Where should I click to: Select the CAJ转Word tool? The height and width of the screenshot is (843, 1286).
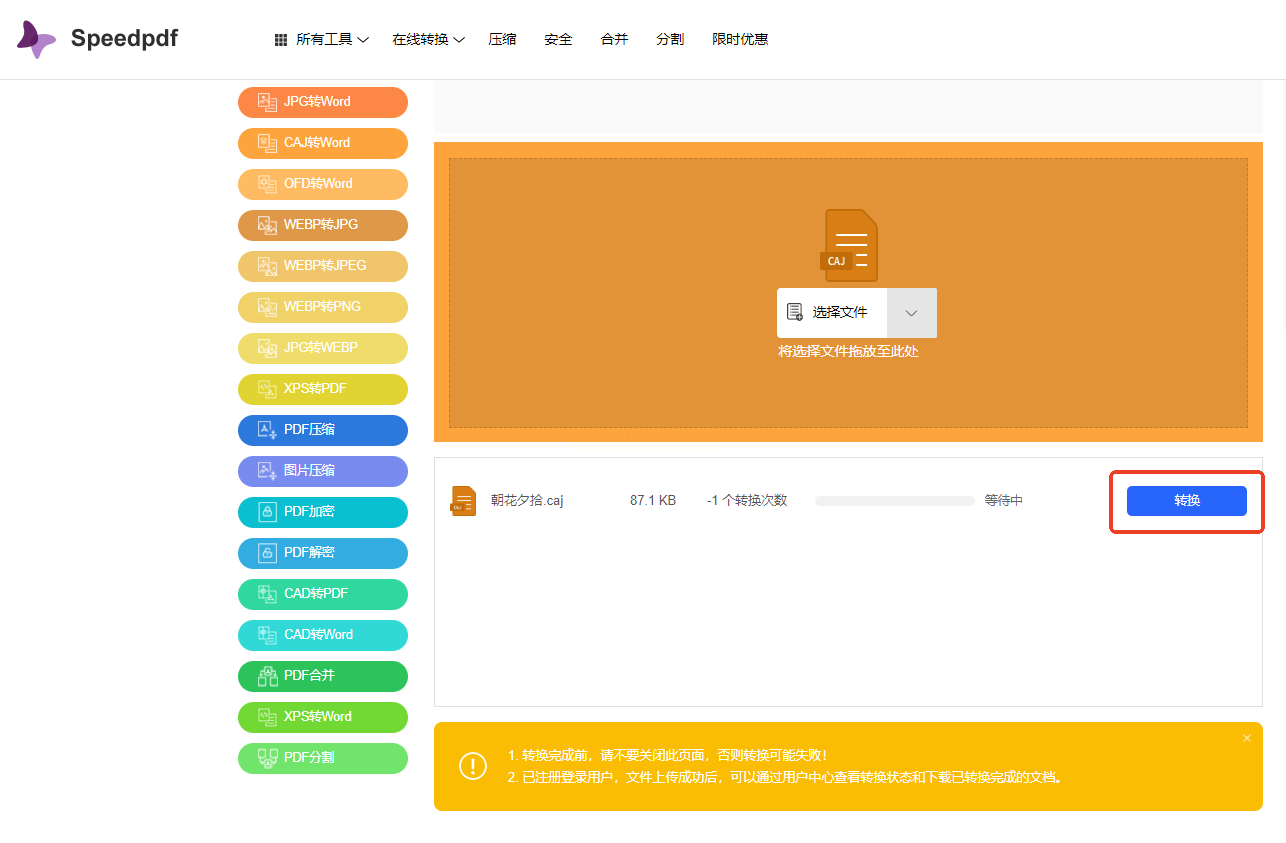tap(322, 143)
